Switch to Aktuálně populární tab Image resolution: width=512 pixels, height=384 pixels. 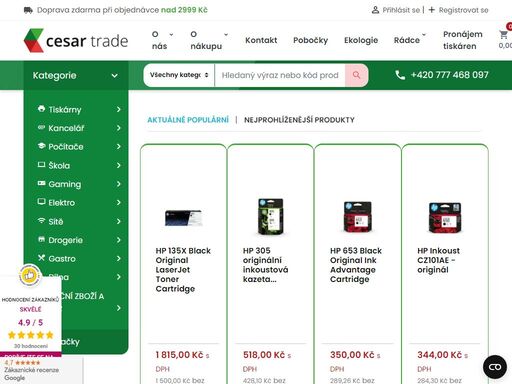pos(188,120)
